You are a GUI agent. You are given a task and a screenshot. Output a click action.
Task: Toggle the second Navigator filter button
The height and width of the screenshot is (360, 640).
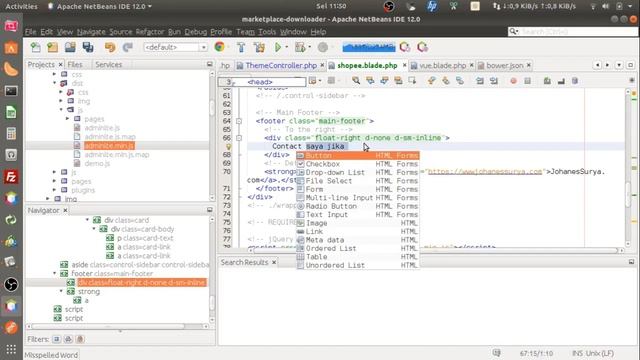[x=68, y=339]
